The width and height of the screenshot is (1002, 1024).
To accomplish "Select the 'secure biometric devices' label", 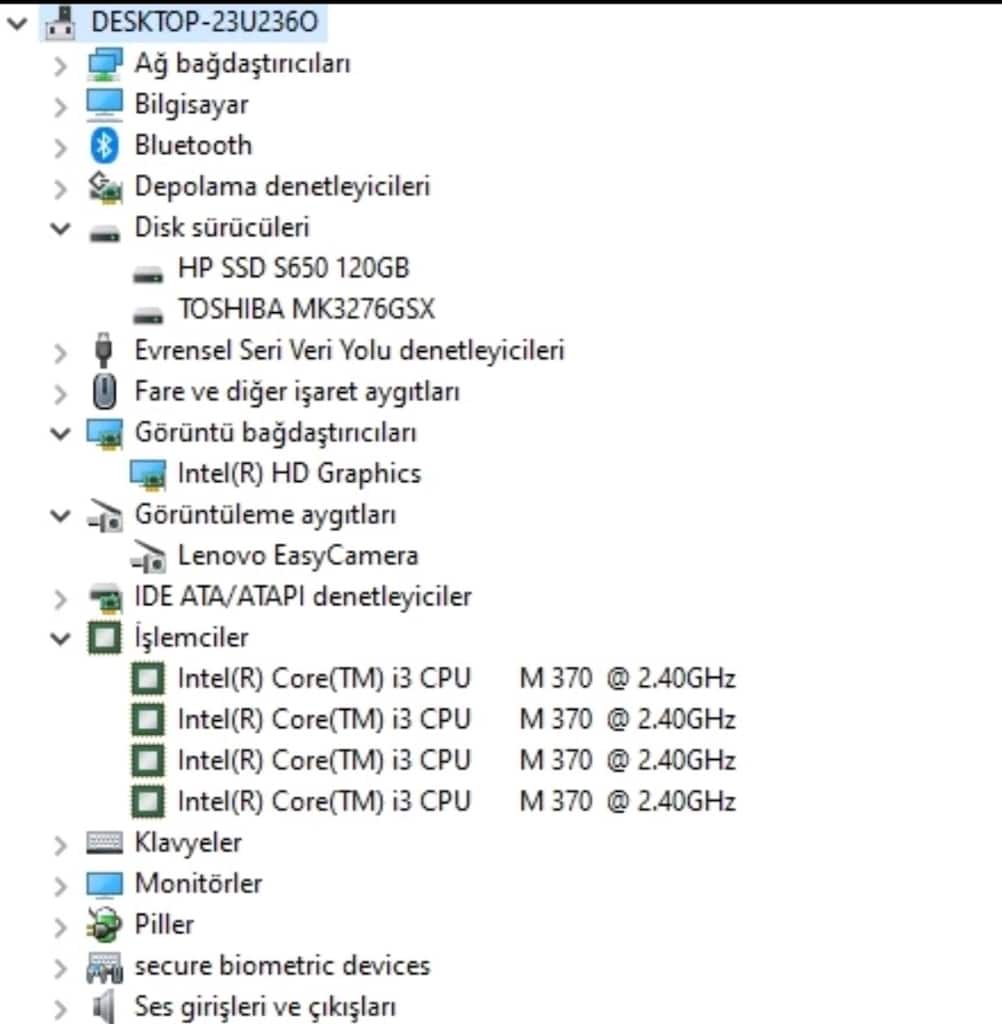I will click(x=282, y=966).
